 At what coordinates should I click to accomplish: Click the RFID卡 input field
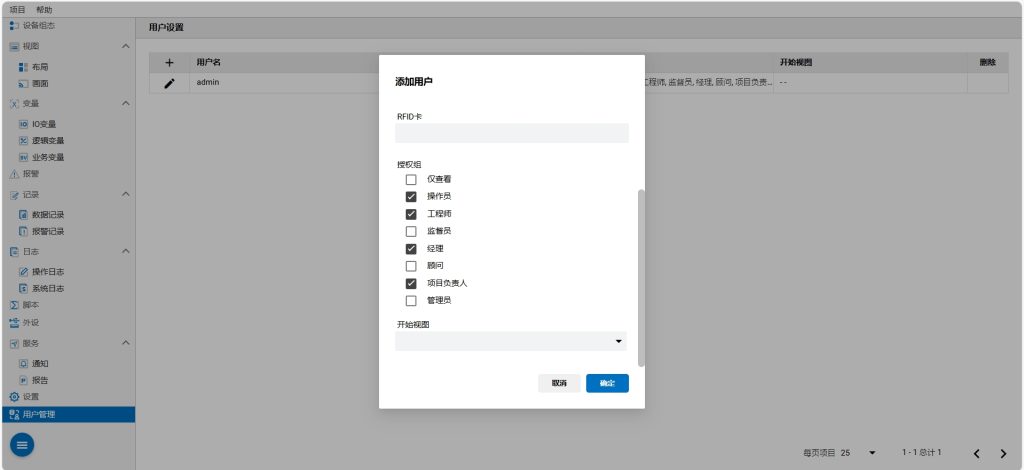point(511,133)
